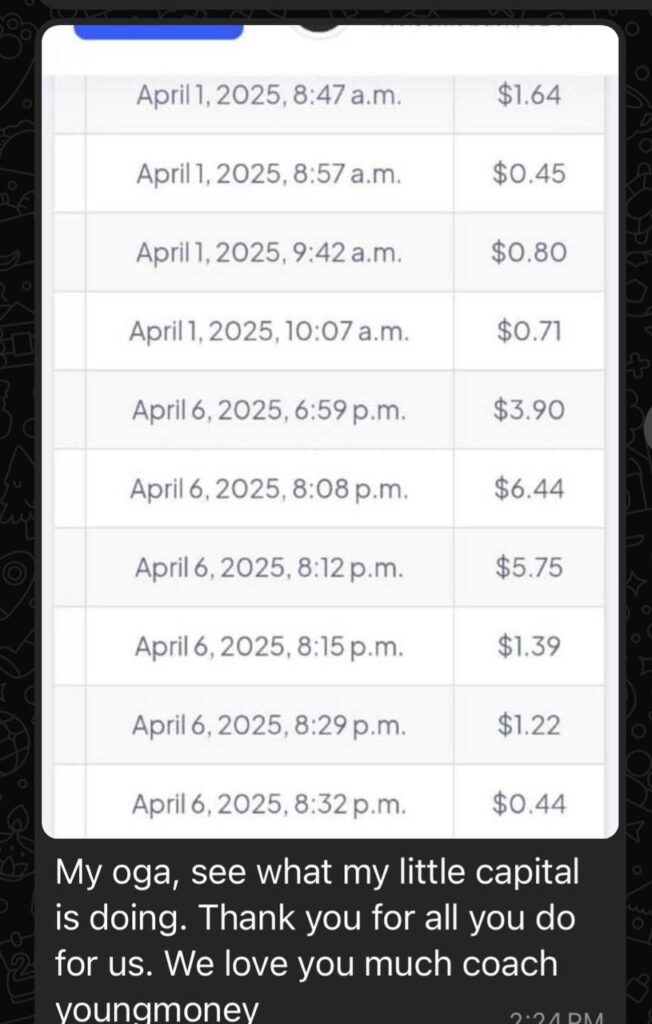
Task: Tap the "My oga, see what" message caption
Action: [317, 940]
